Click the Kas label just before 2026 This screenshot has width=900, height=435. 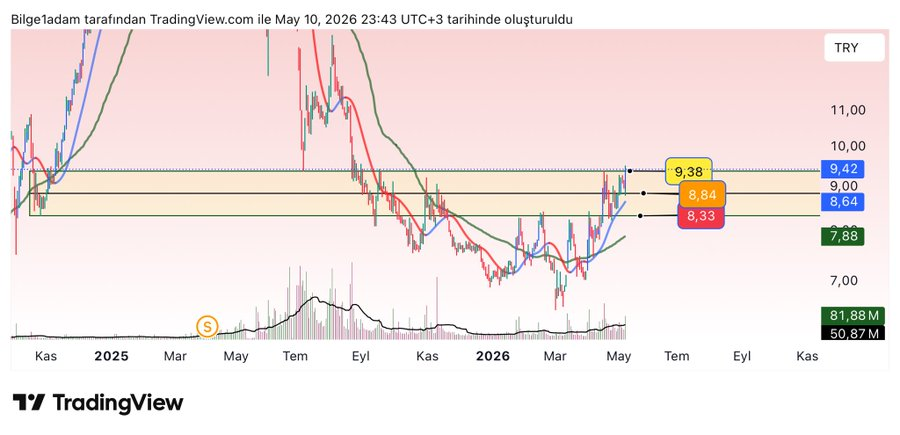click(x=427, y=356)
